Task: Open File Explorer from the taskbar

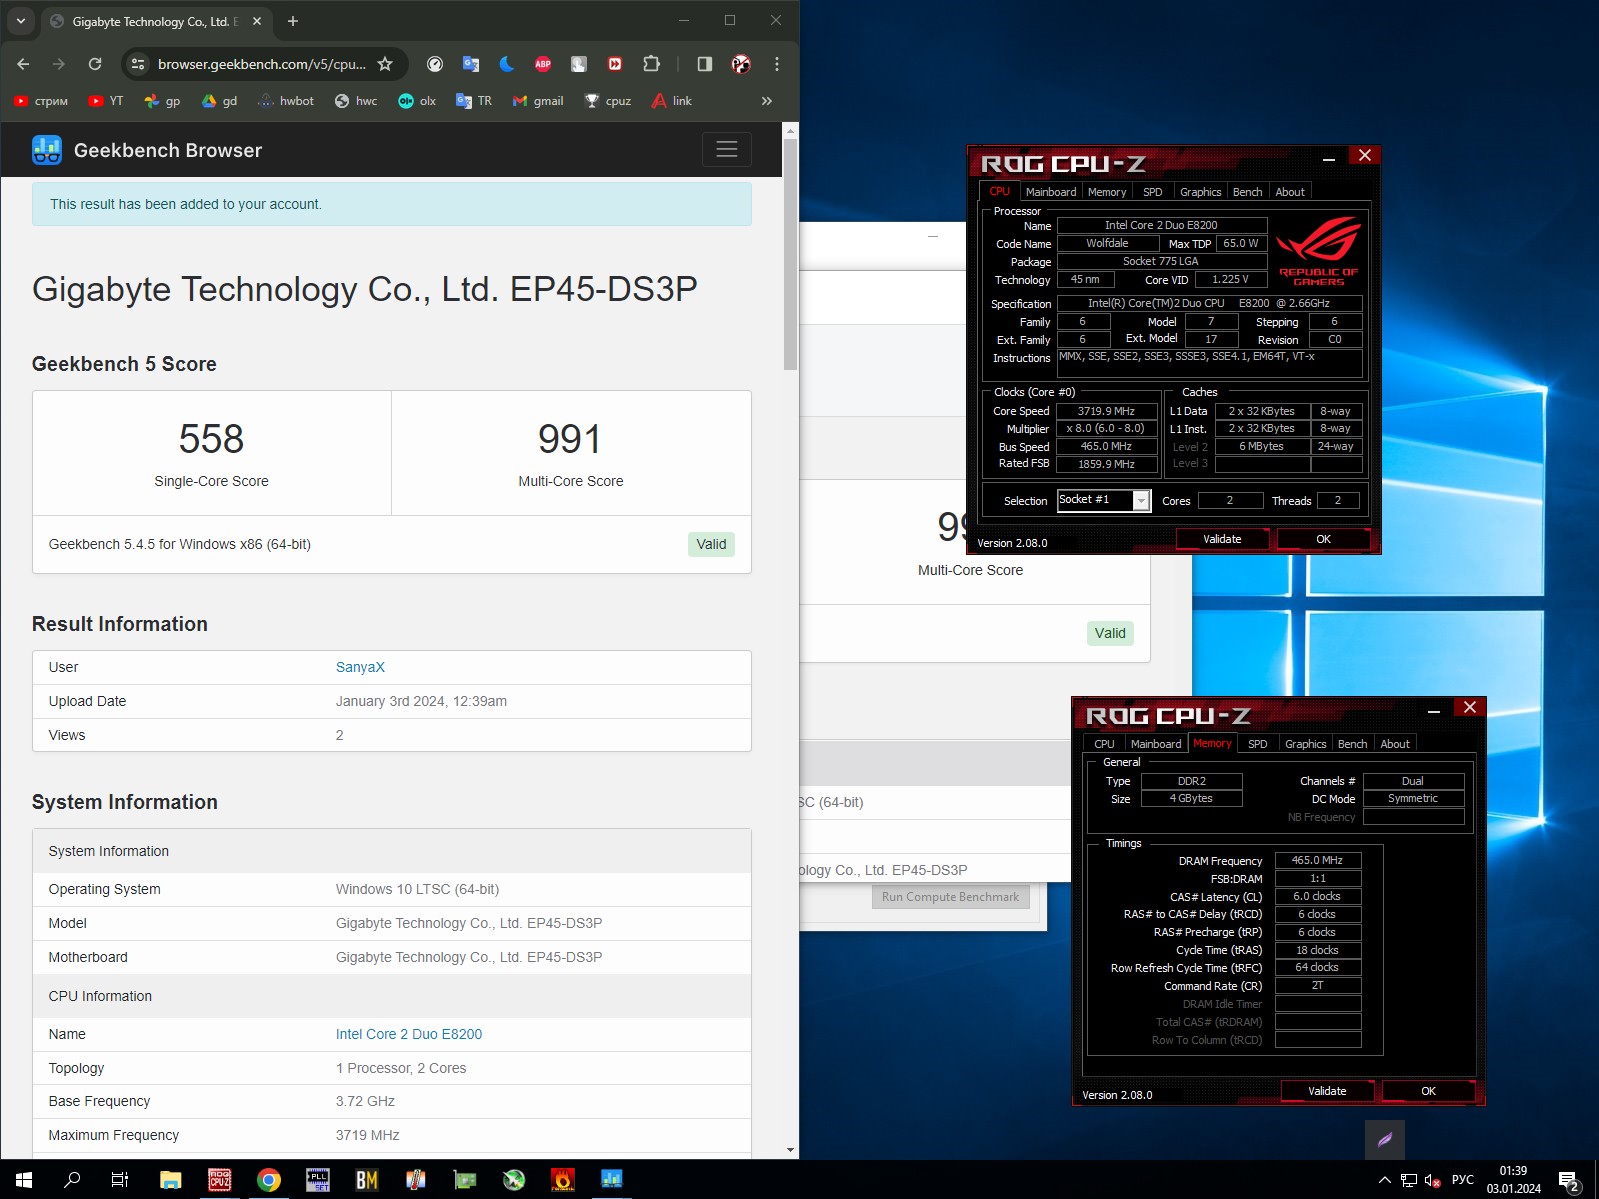Action: pos(171,1180)
